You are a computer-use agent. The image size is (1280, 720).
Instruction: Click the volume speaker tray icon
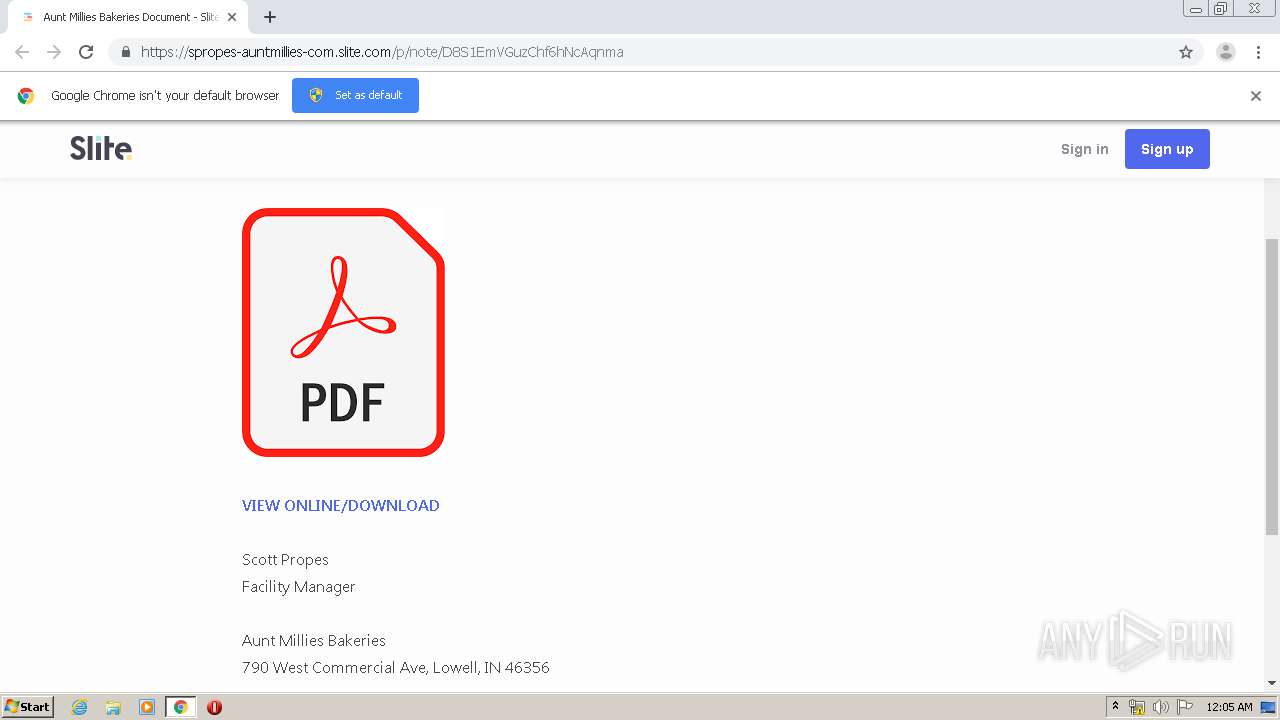pos(1161,707)
